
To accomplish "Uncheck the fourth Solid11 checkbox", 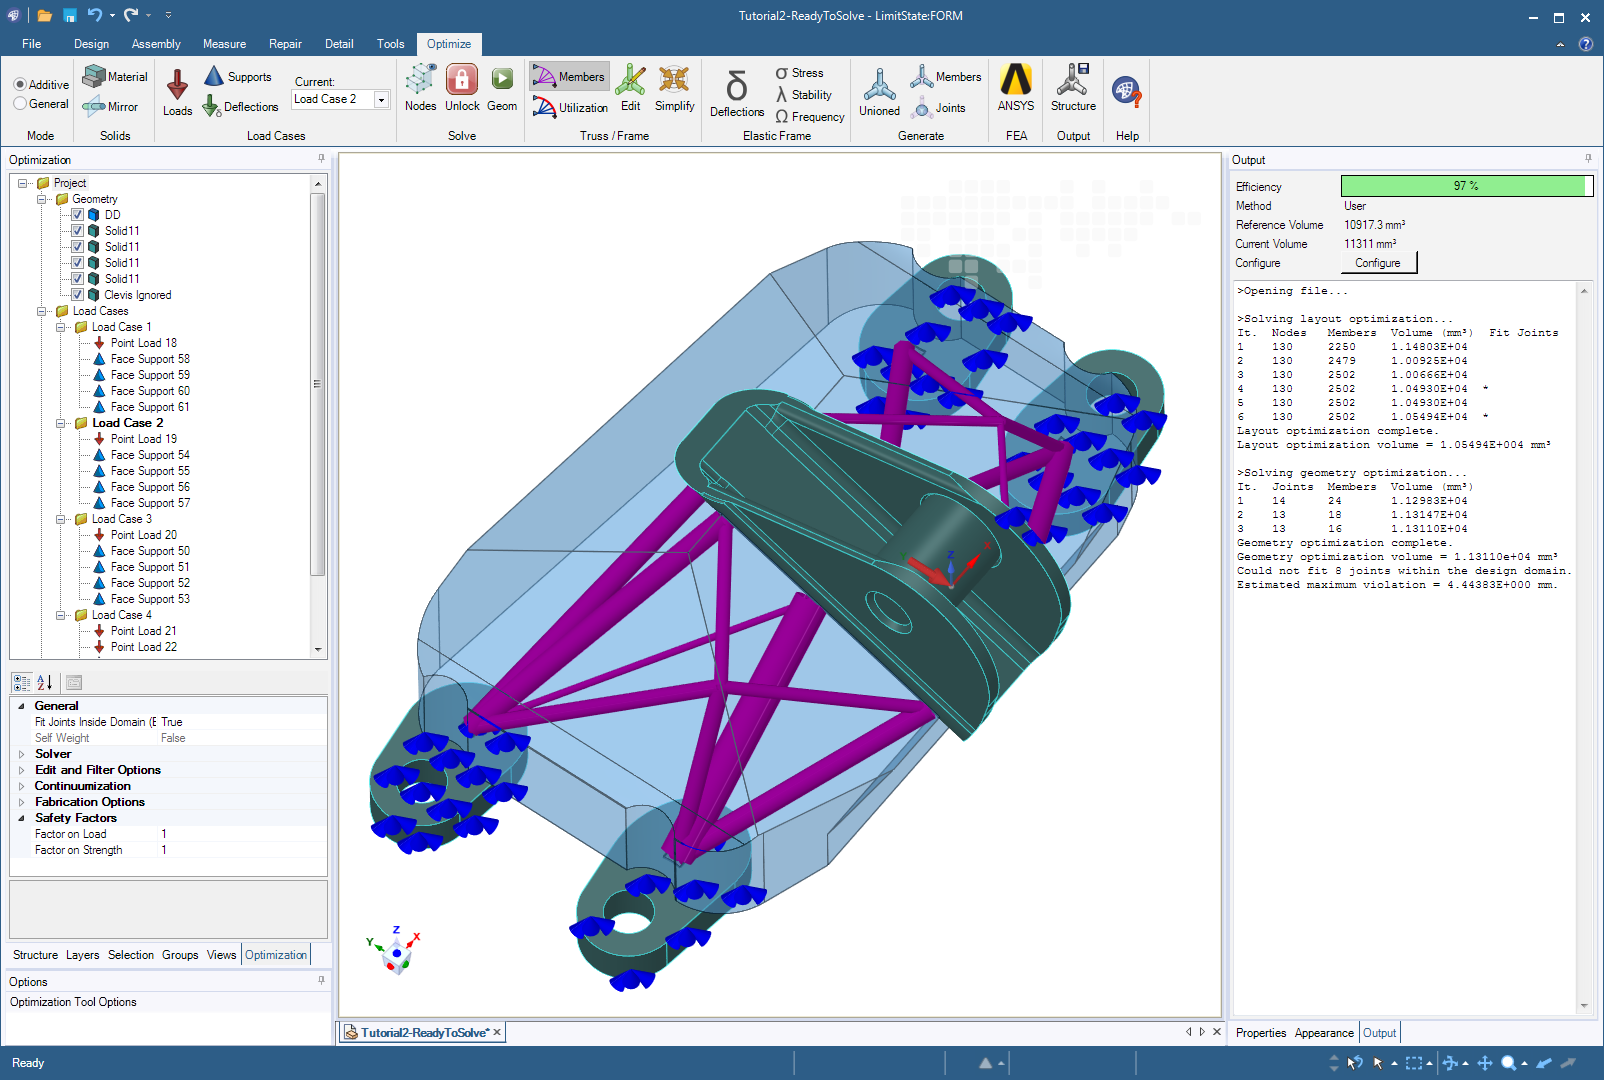I will click(x=77, y=279).
